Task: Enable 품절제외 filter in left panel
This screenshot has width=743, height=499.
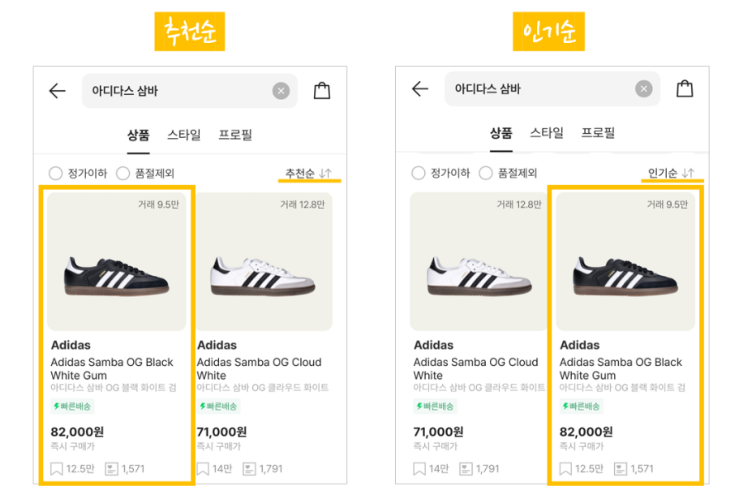Action: click(x=123, y=173)
